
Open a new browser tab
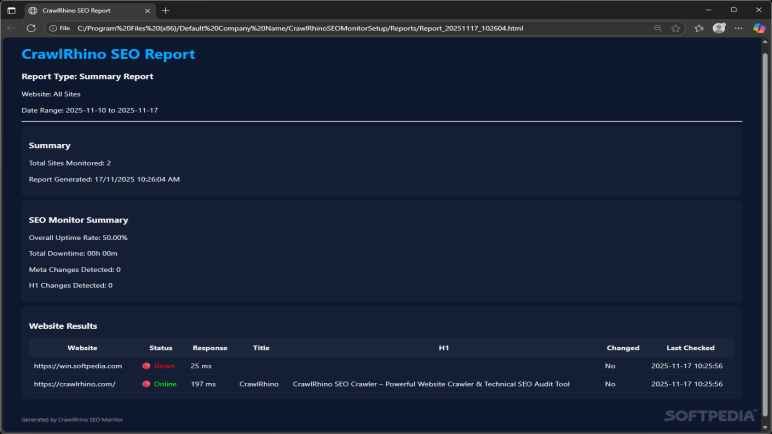tap(166, 10)
